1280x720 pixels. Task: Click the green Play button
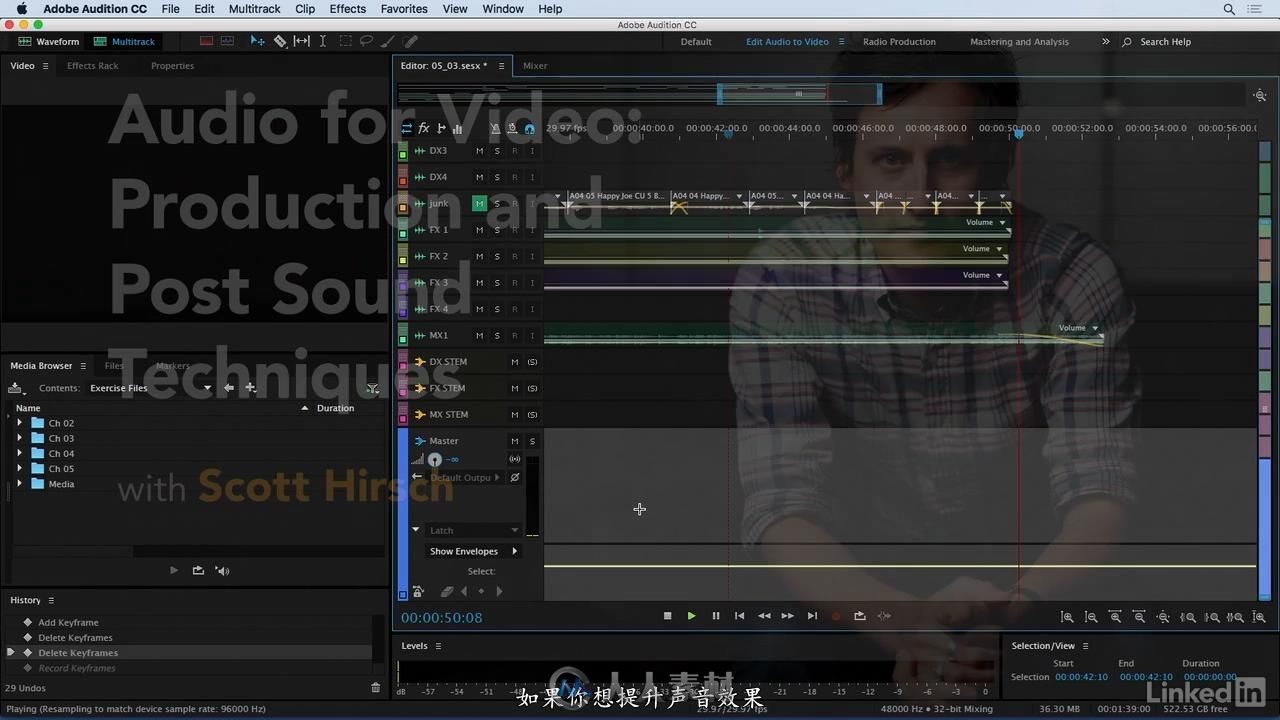[691, 616]
